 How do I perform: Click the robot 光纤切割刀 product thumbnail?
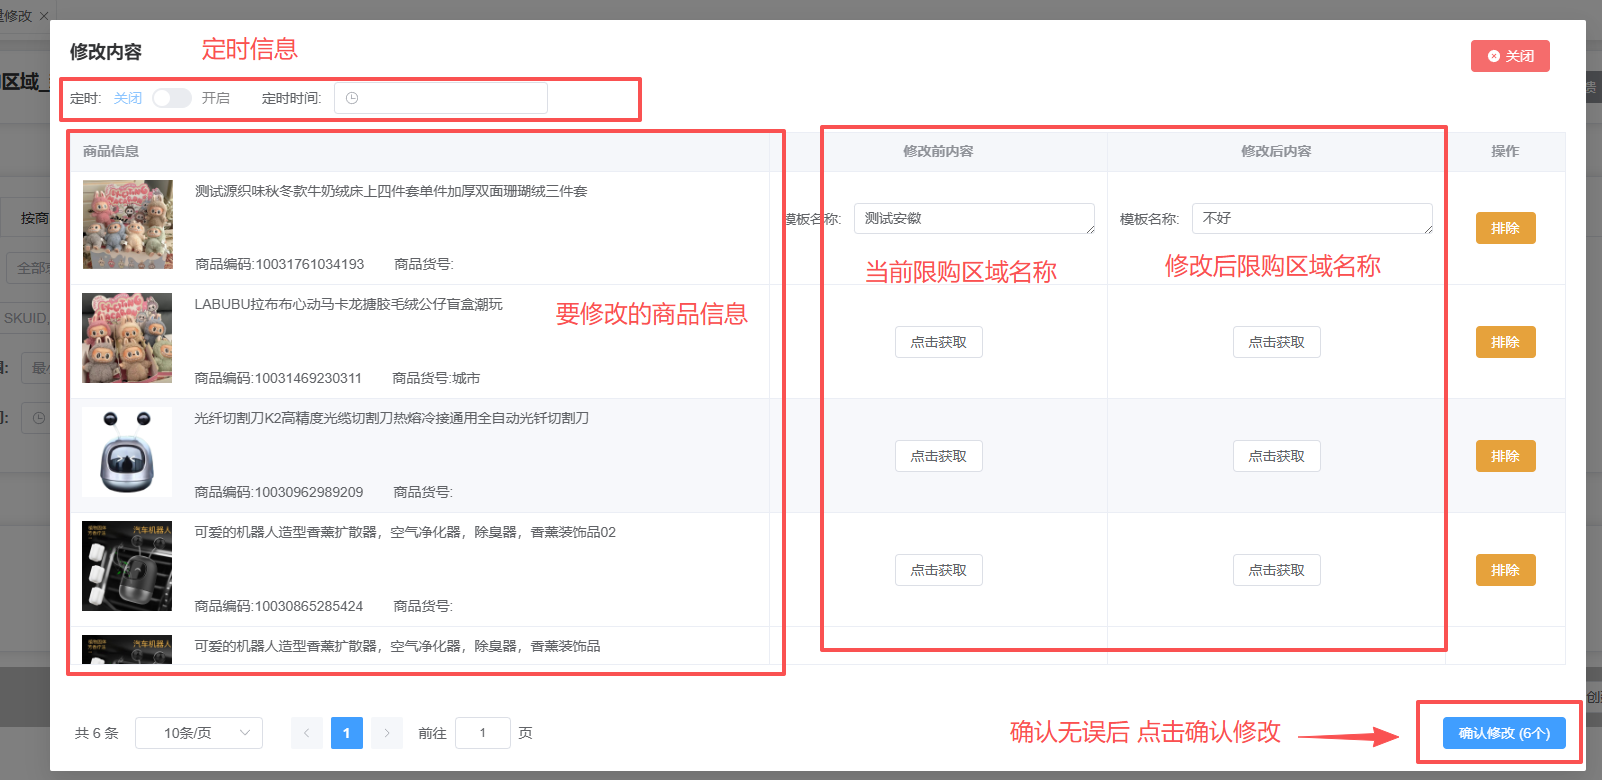coord(127,452)
